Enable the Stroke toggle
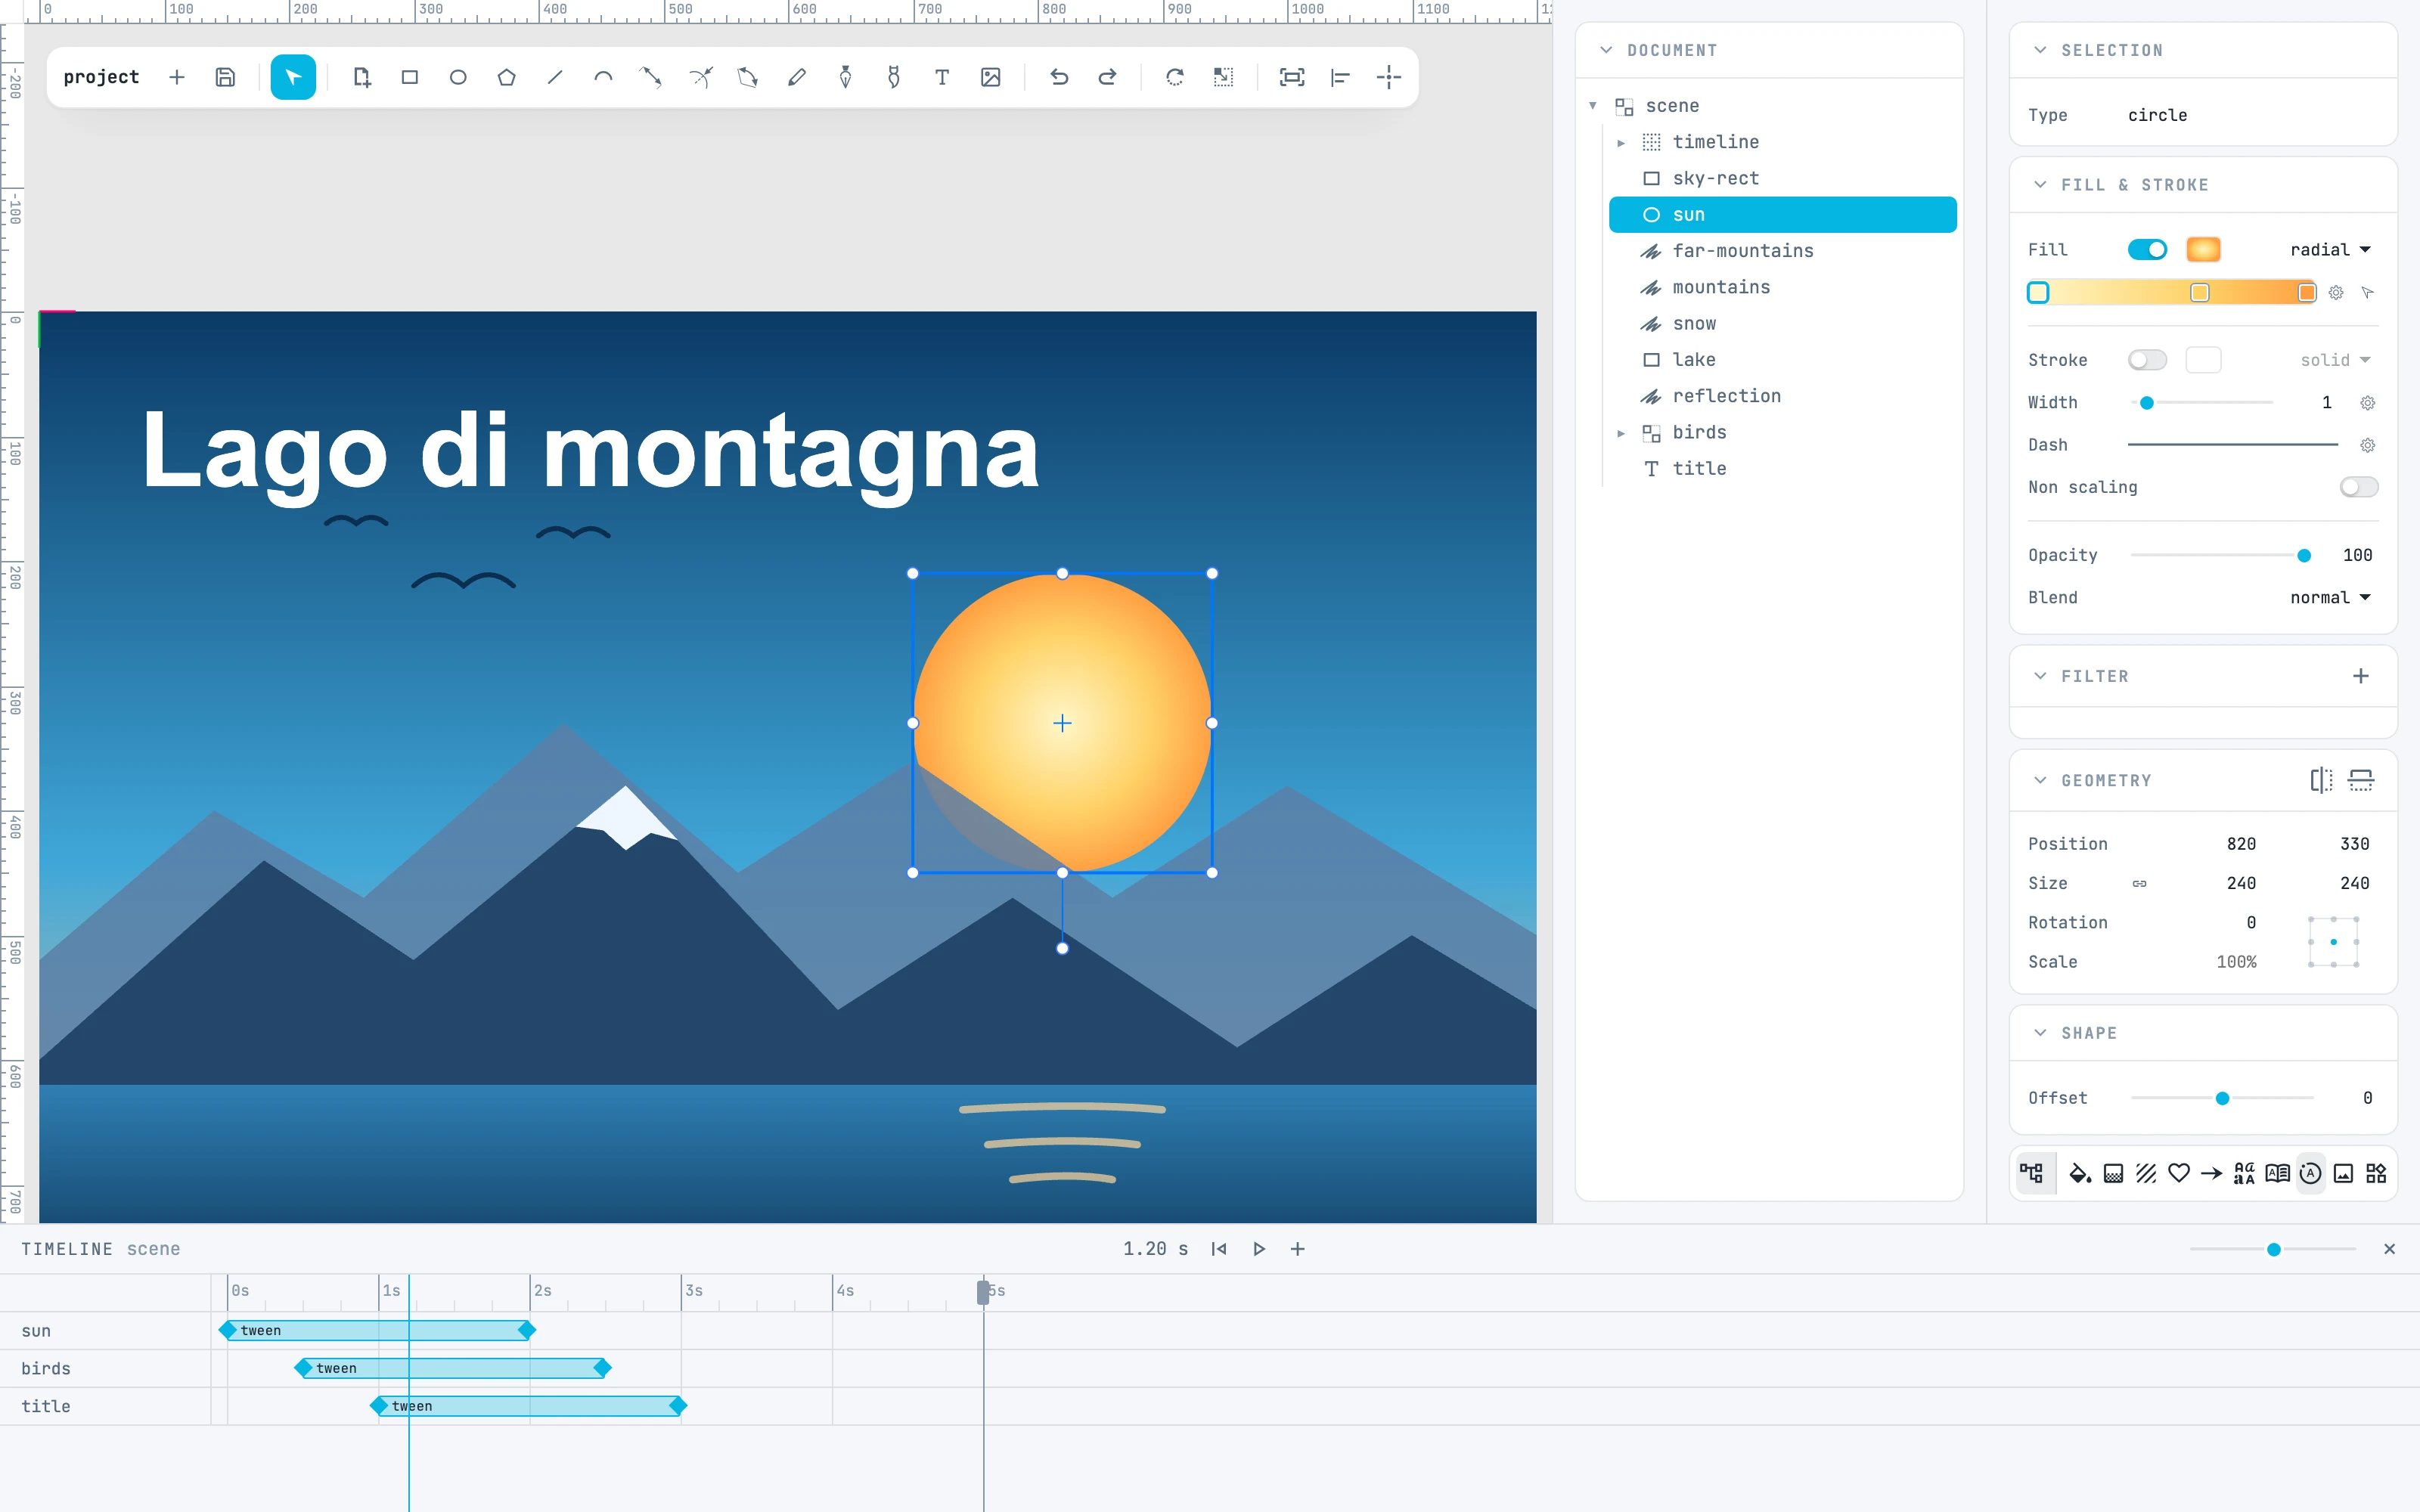Image resolution: width=2420 pixels, height=1512 pixels. click(x=2147, y=360)
